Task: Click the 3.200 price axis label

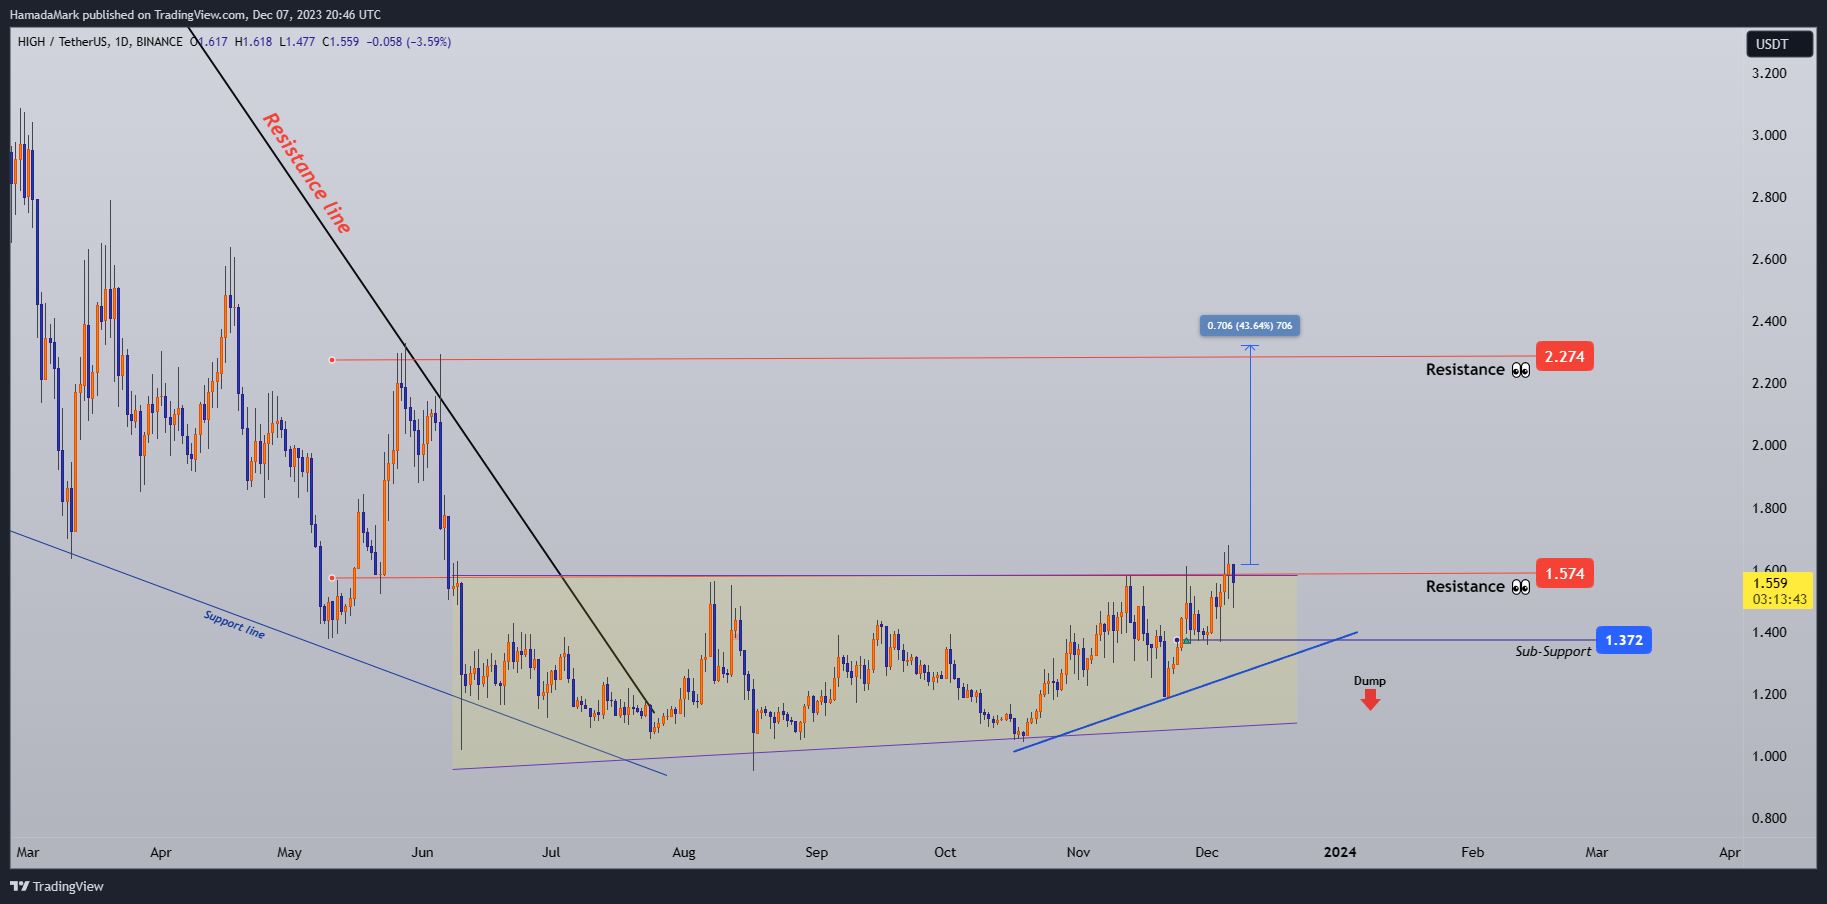Action: coord(1769,73)
